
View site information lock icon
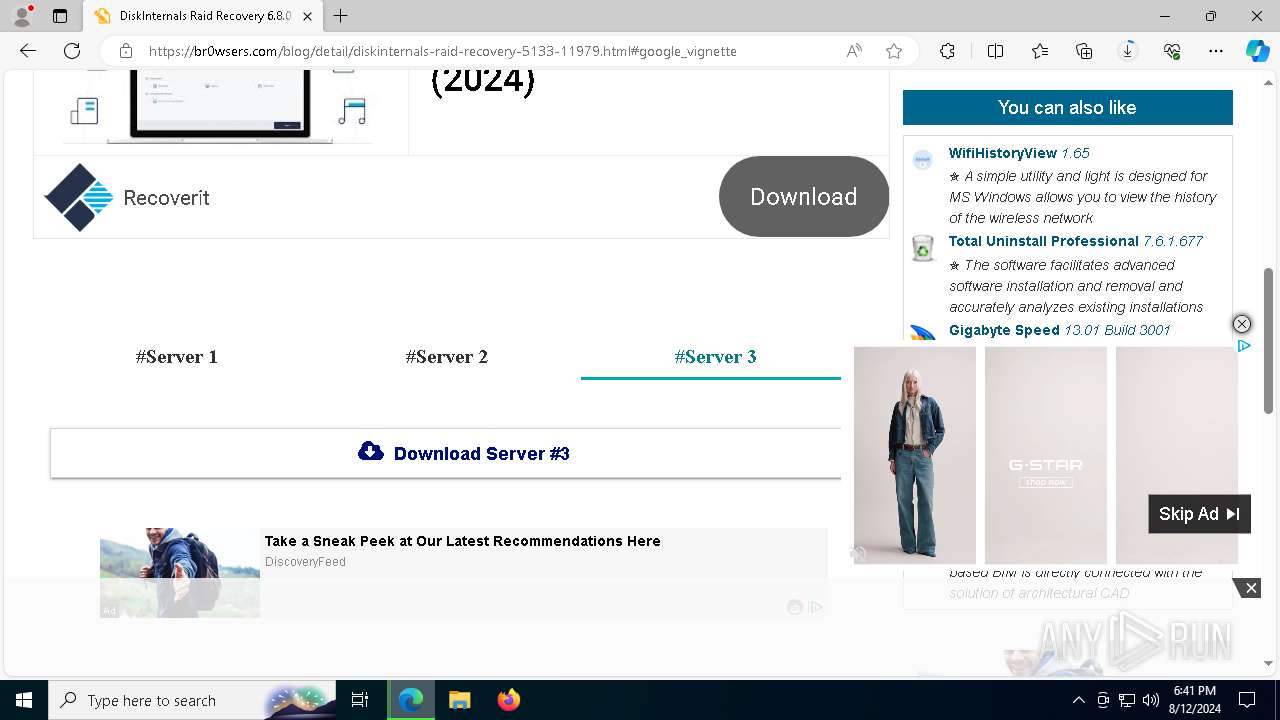point(125,51)
